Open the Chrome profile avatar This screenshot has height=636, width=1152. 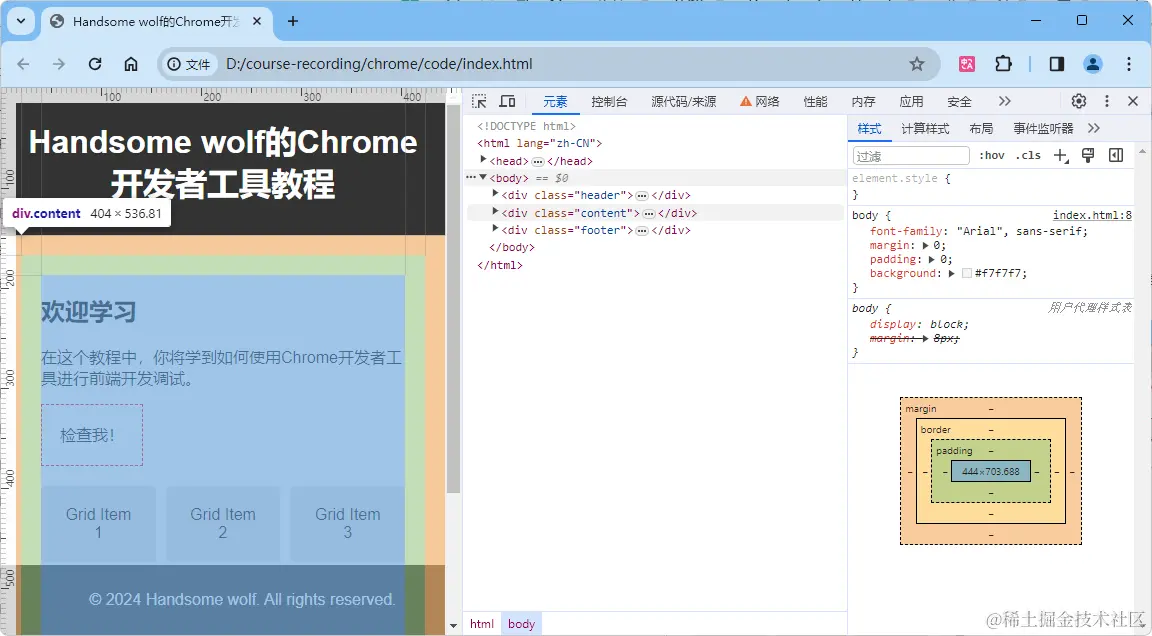coord(1092,64)
